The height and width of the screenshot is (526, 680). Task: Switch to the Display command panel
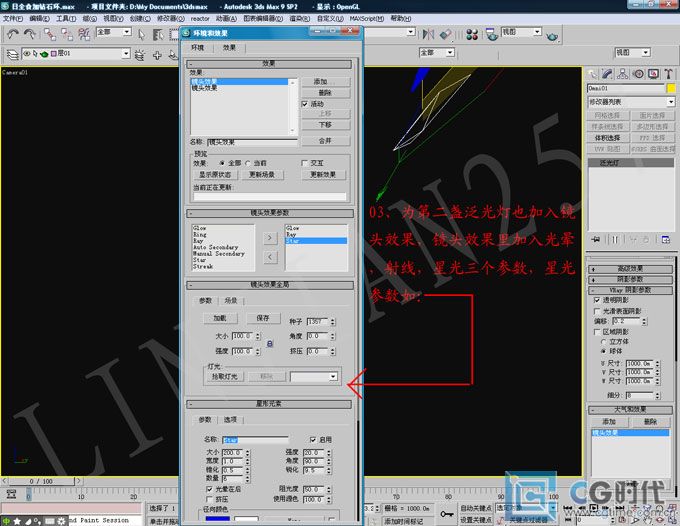(653, 74)
